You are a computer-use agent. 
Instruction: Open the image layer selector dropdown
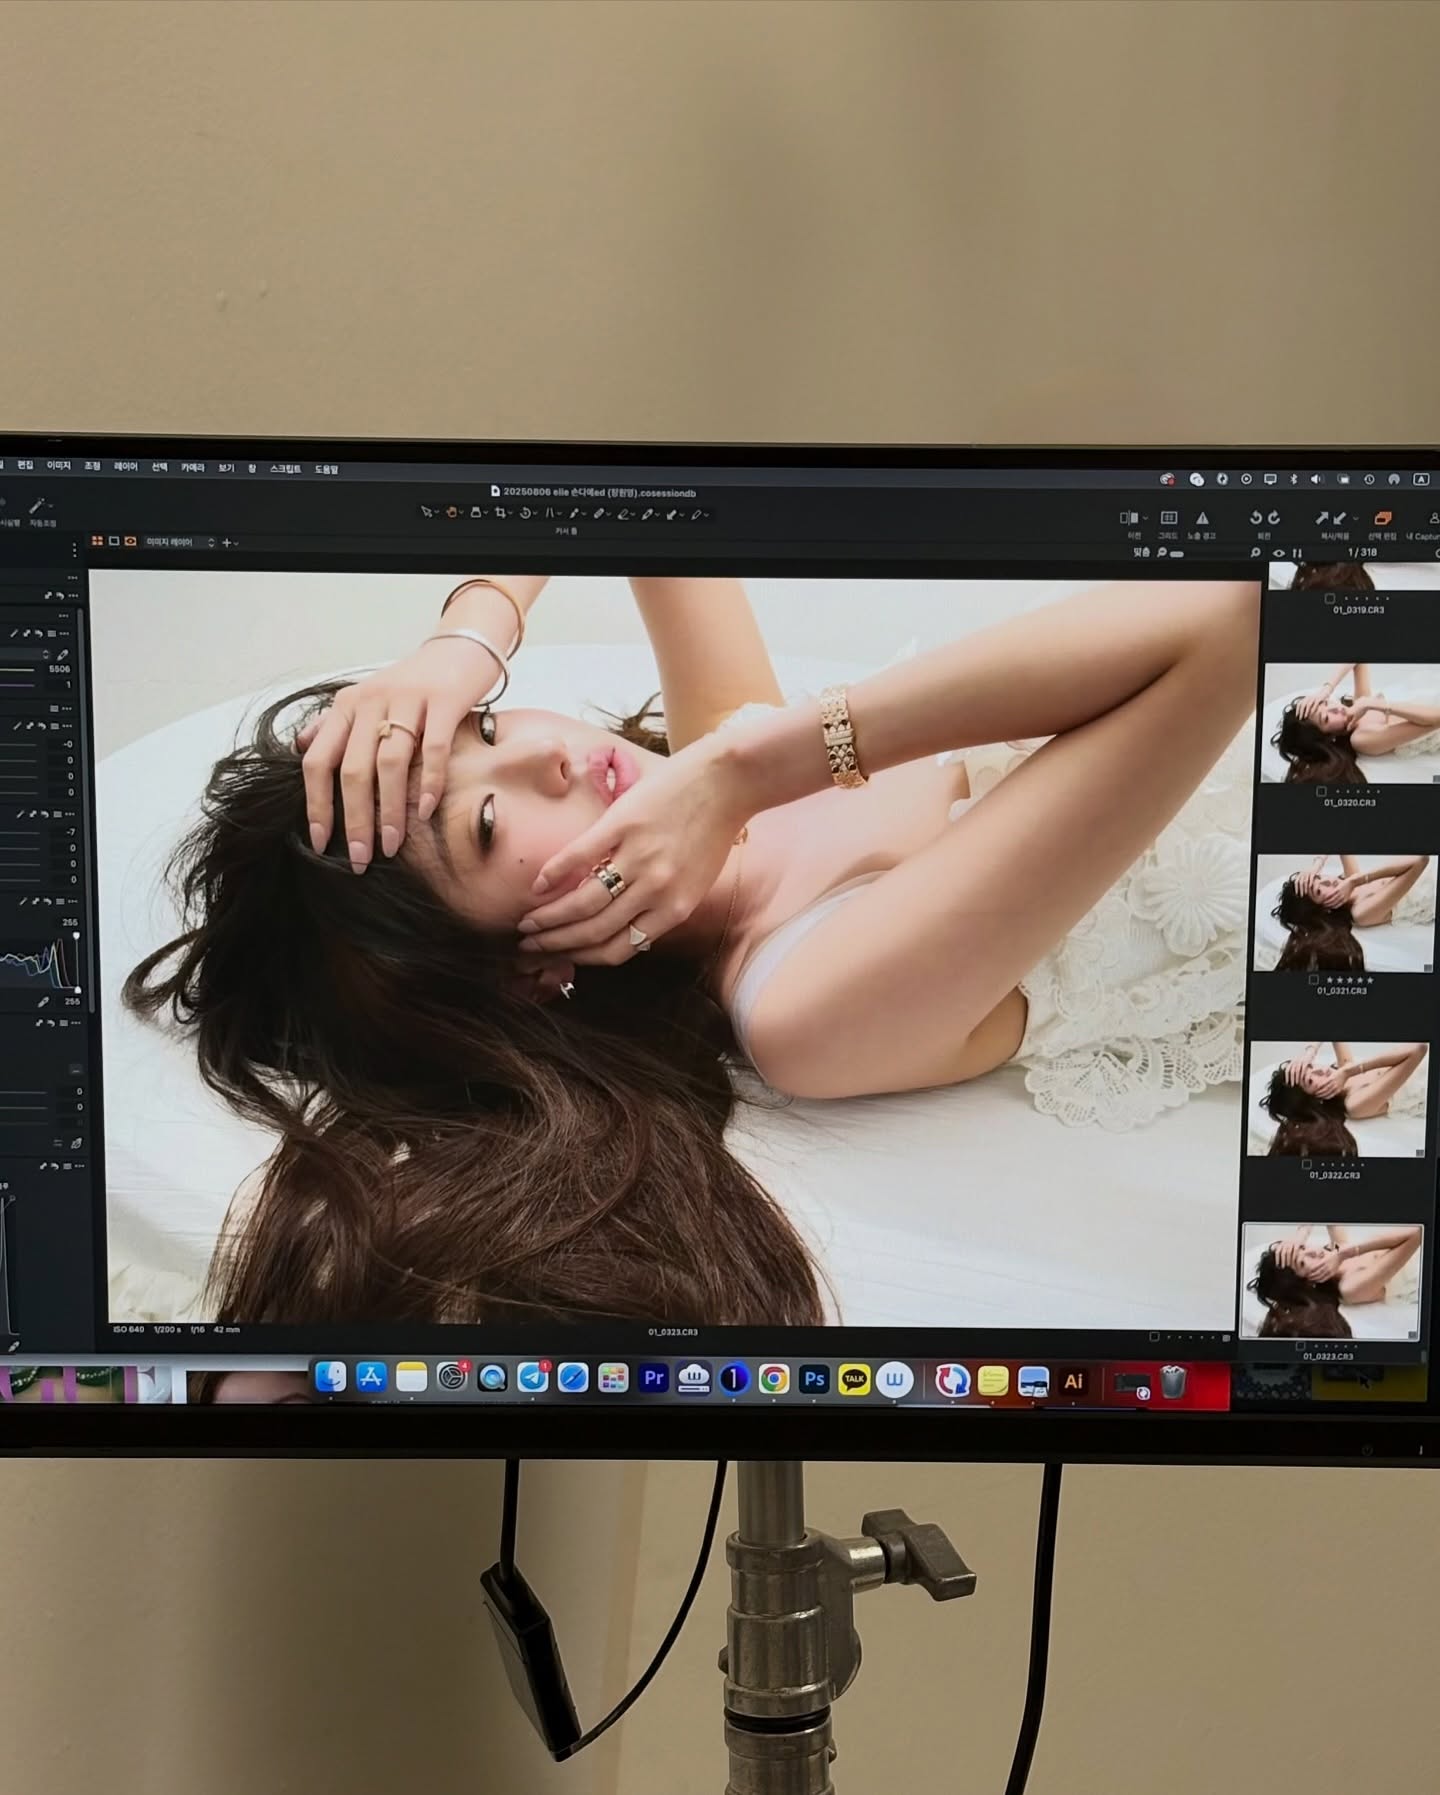click(x=180, y=542)
